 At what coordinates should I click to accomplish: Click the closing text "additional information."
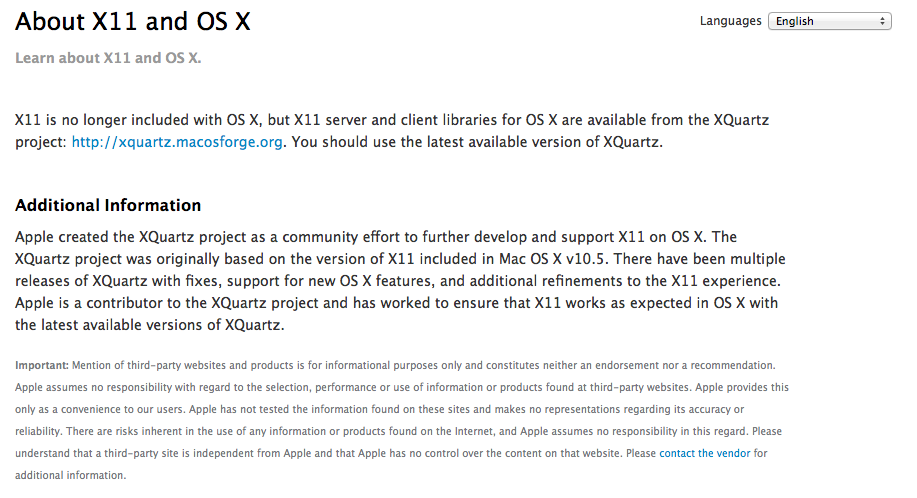pyautogui.click(x=70, y=475)
